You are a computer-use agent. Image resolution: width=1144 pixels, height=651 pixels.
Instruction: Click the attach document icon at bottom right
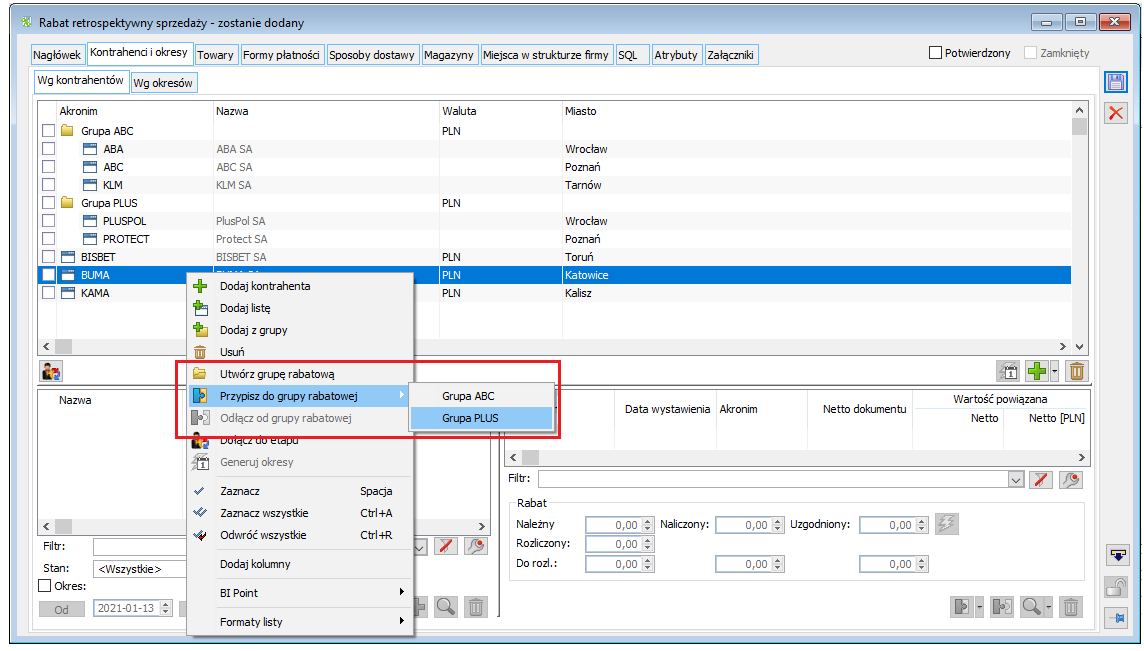click(962, 606)
